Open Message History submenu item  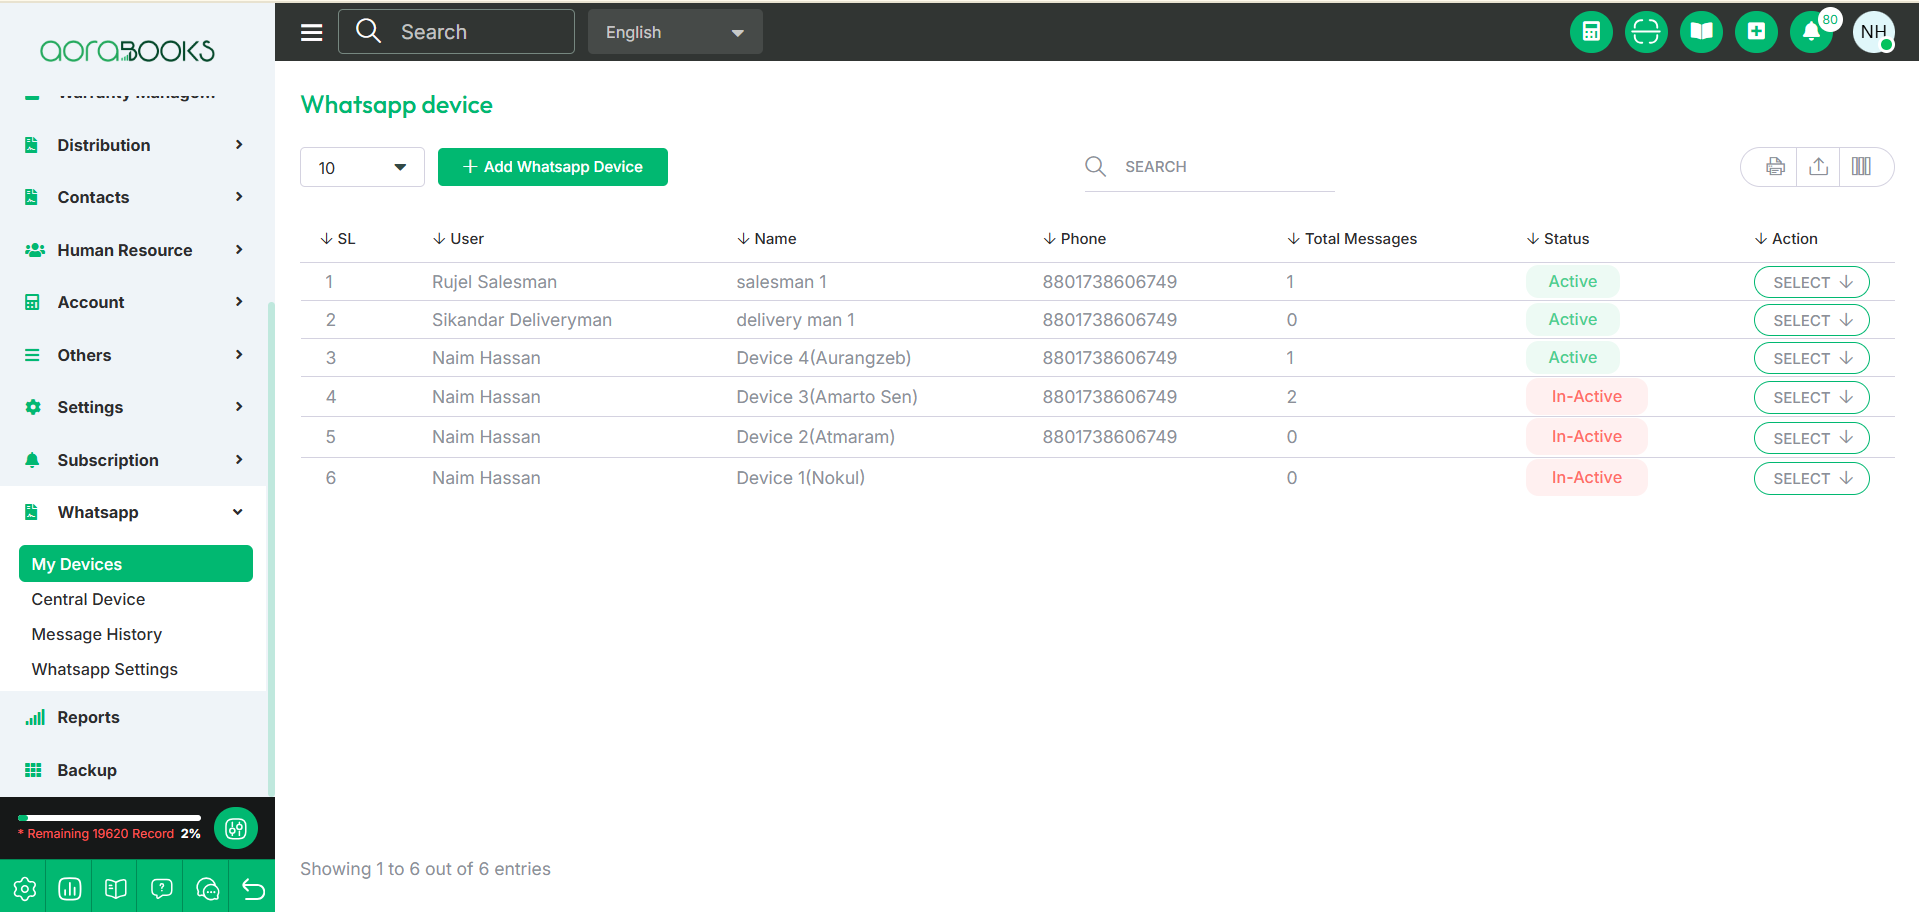click(x=97, y=634)
